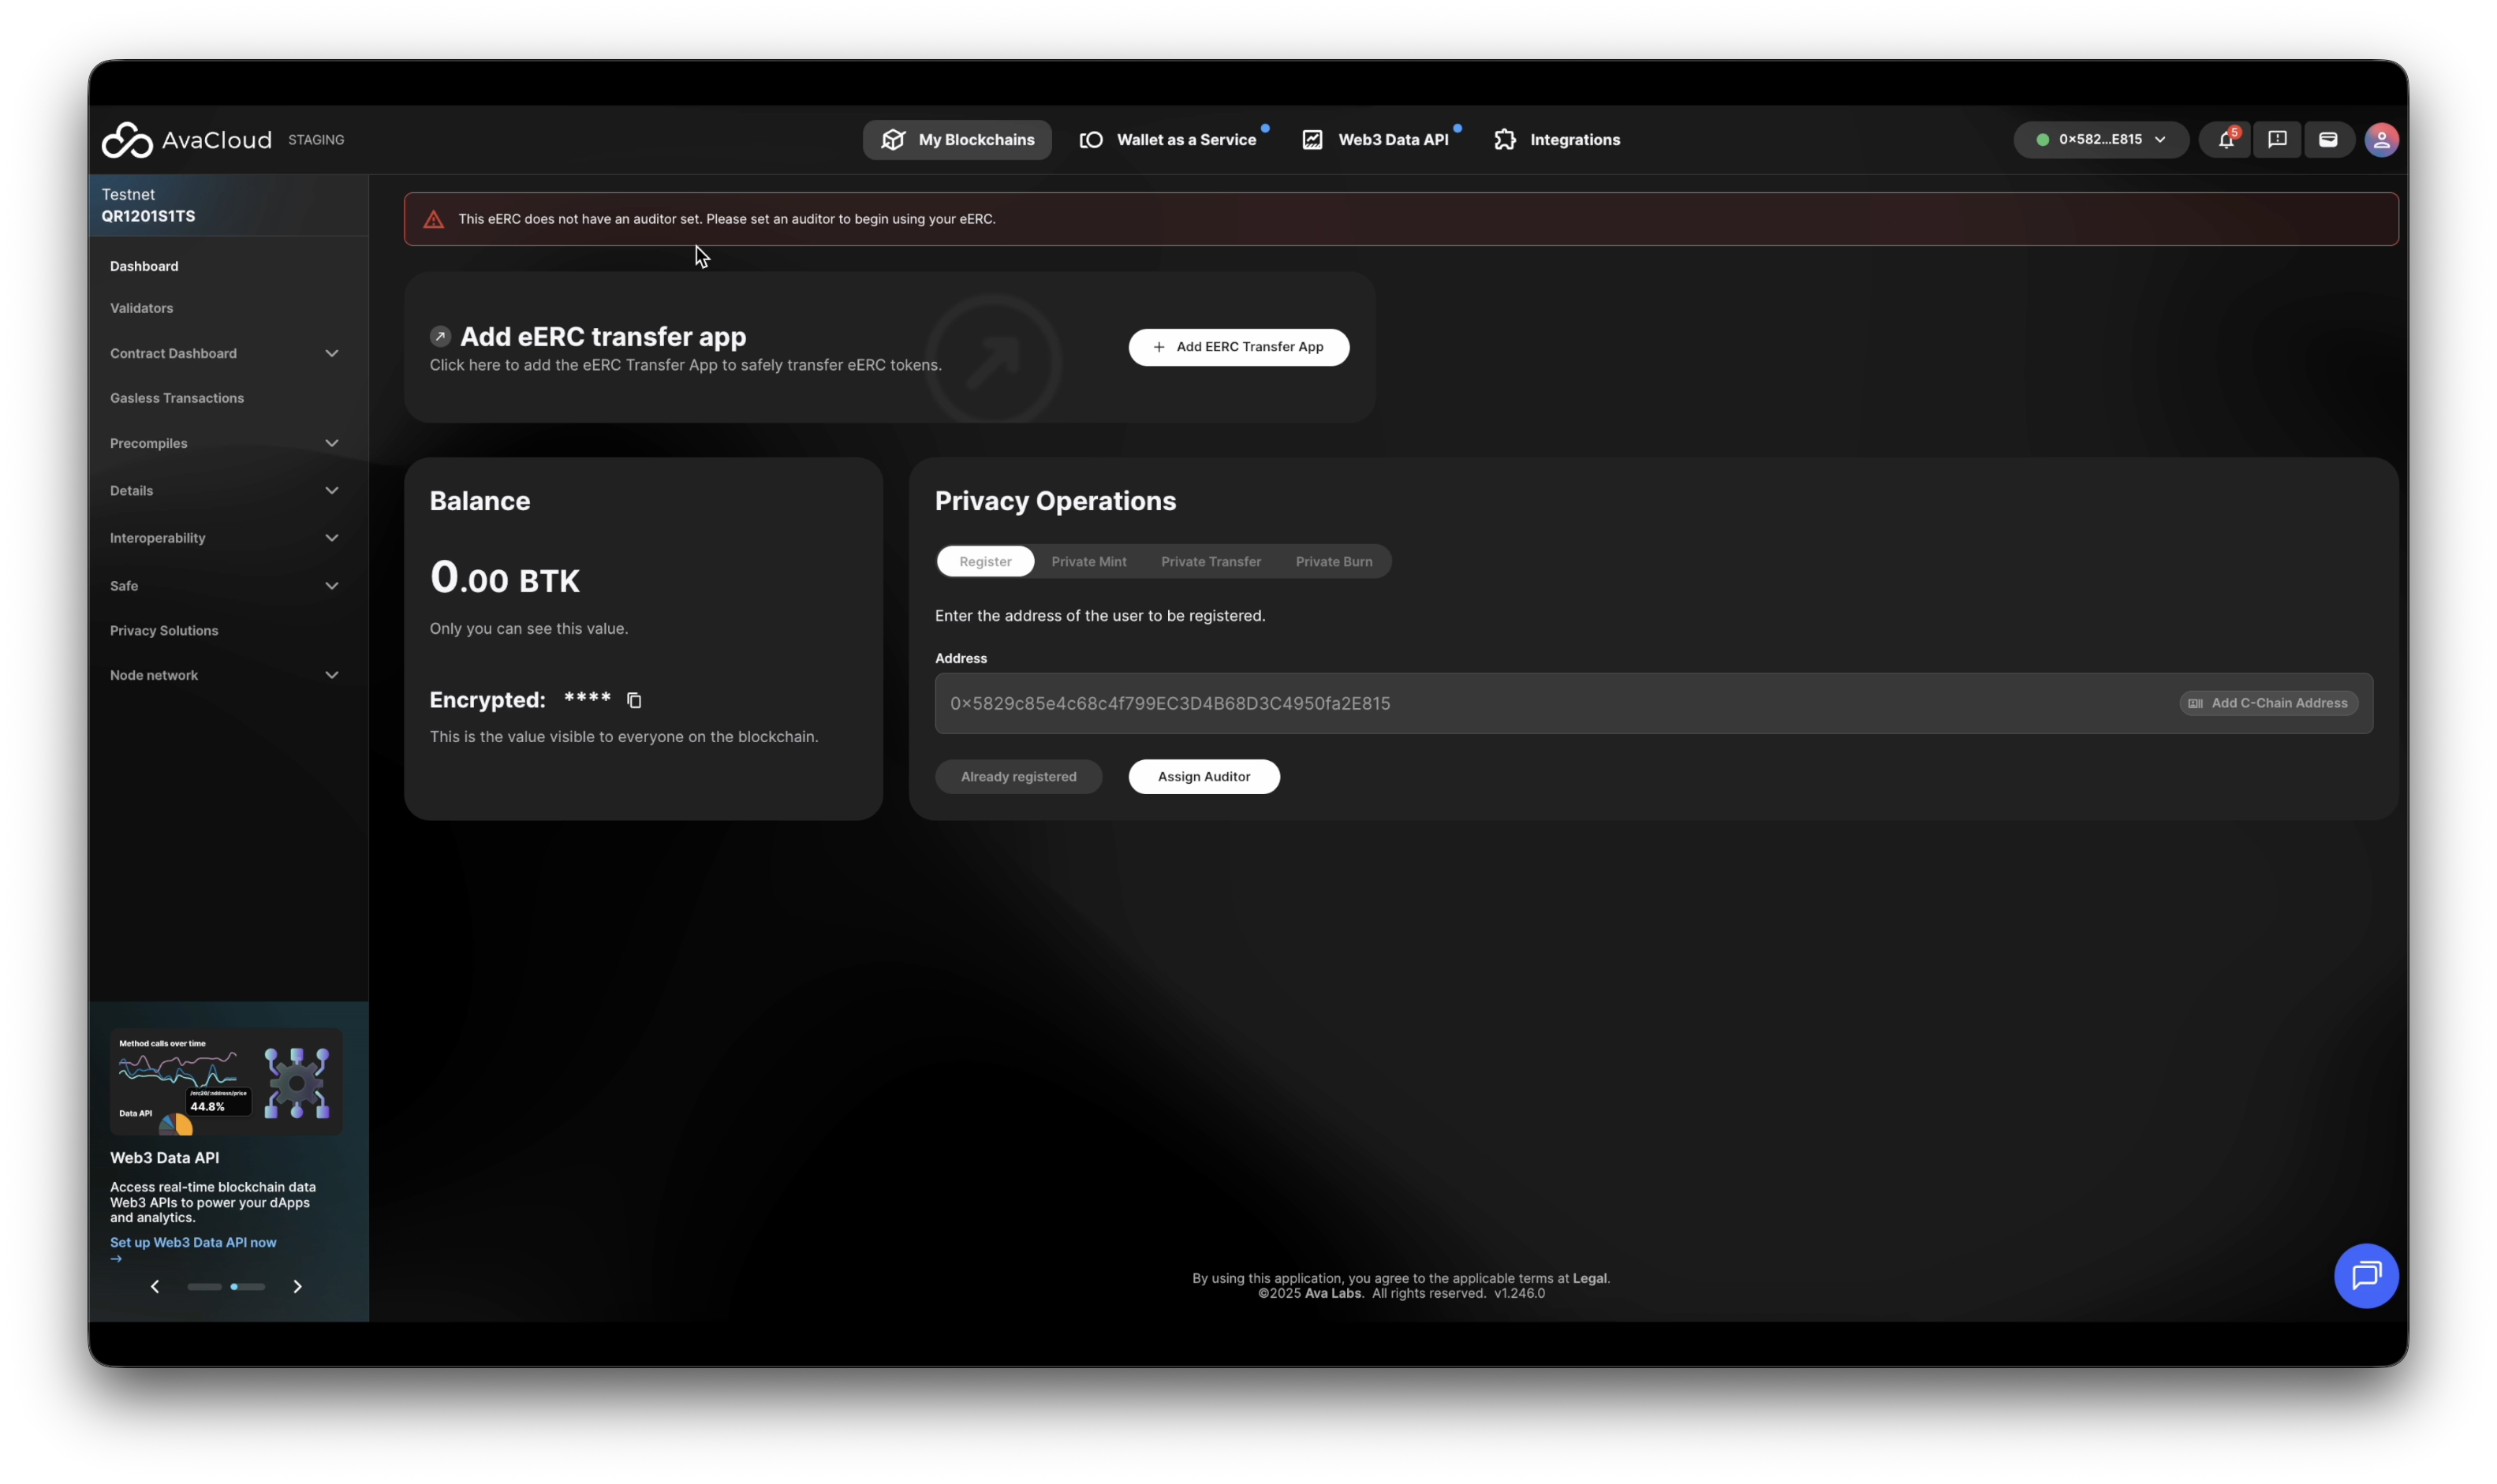Go to next promo carousel slide

(297, 1286)
